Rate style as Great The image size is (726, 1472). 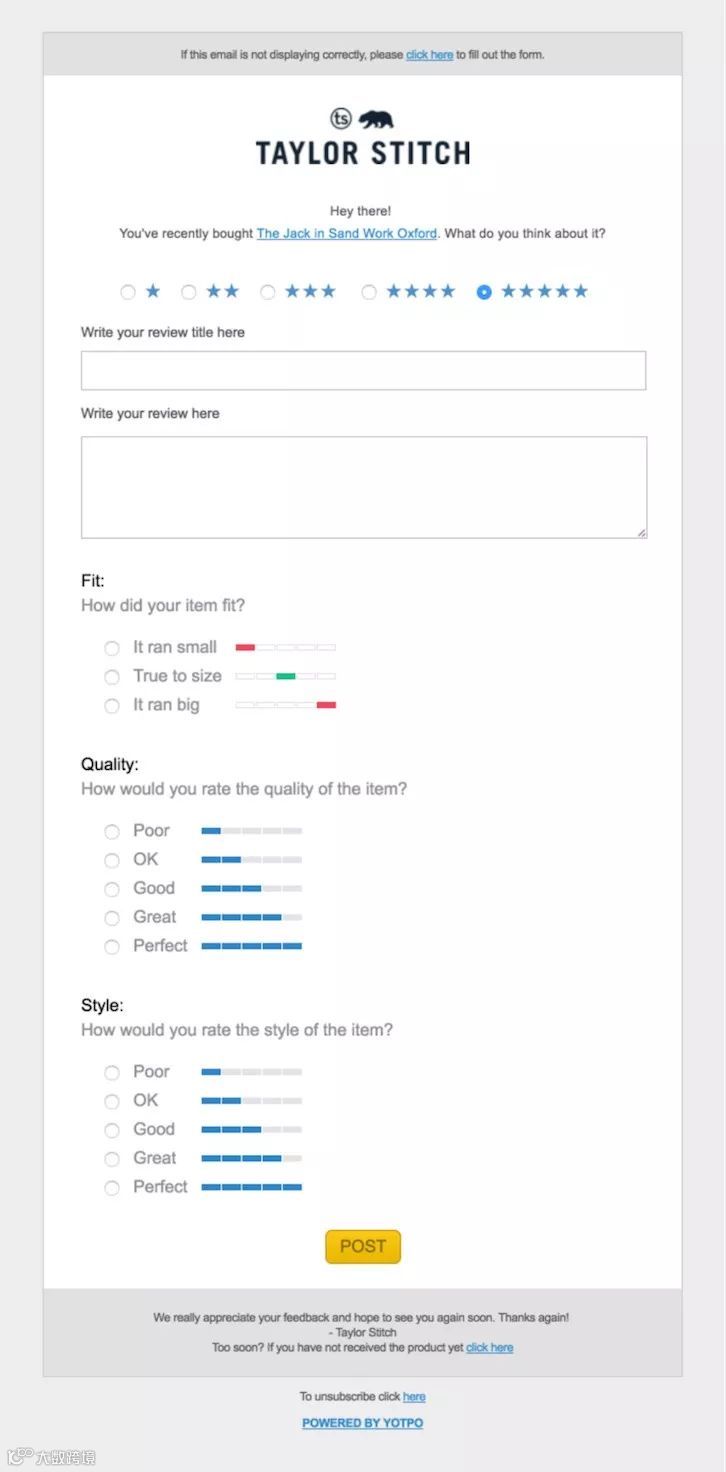click(112, 1159)
